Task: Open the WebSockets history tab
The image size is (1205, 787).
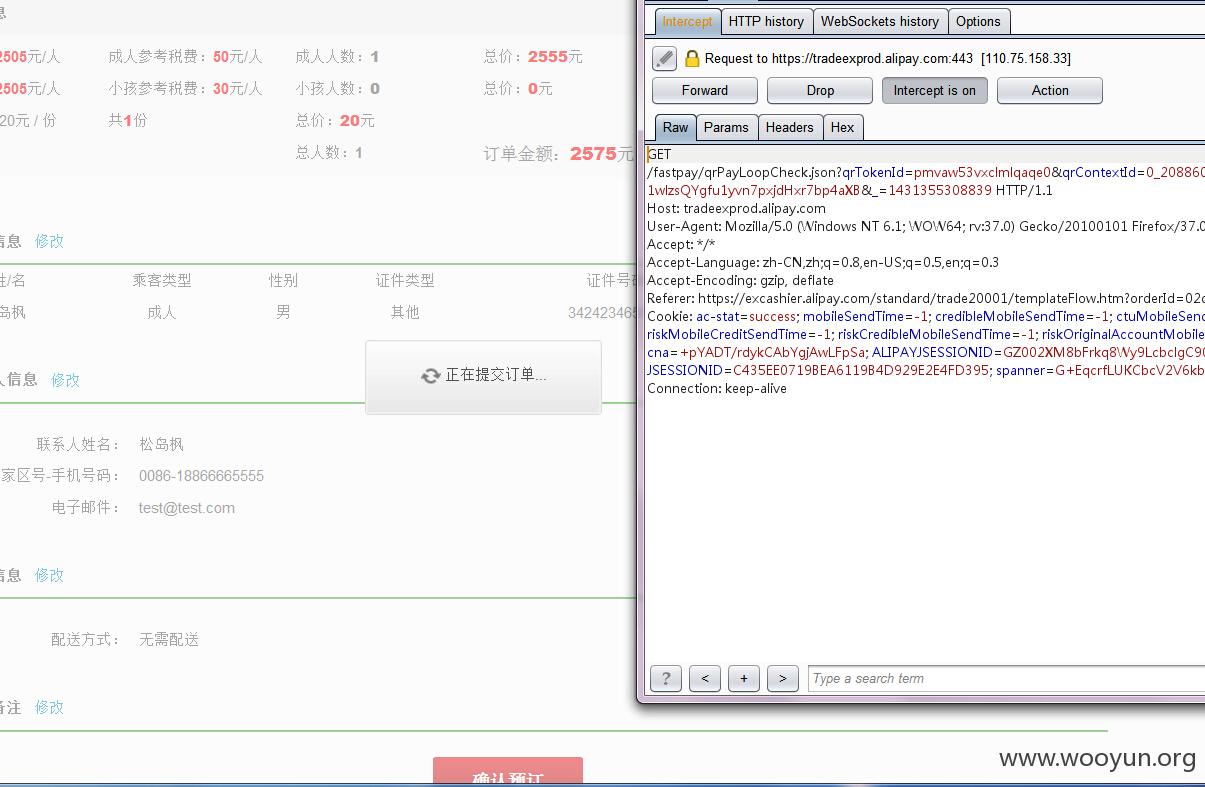Action: coord(880,21)
